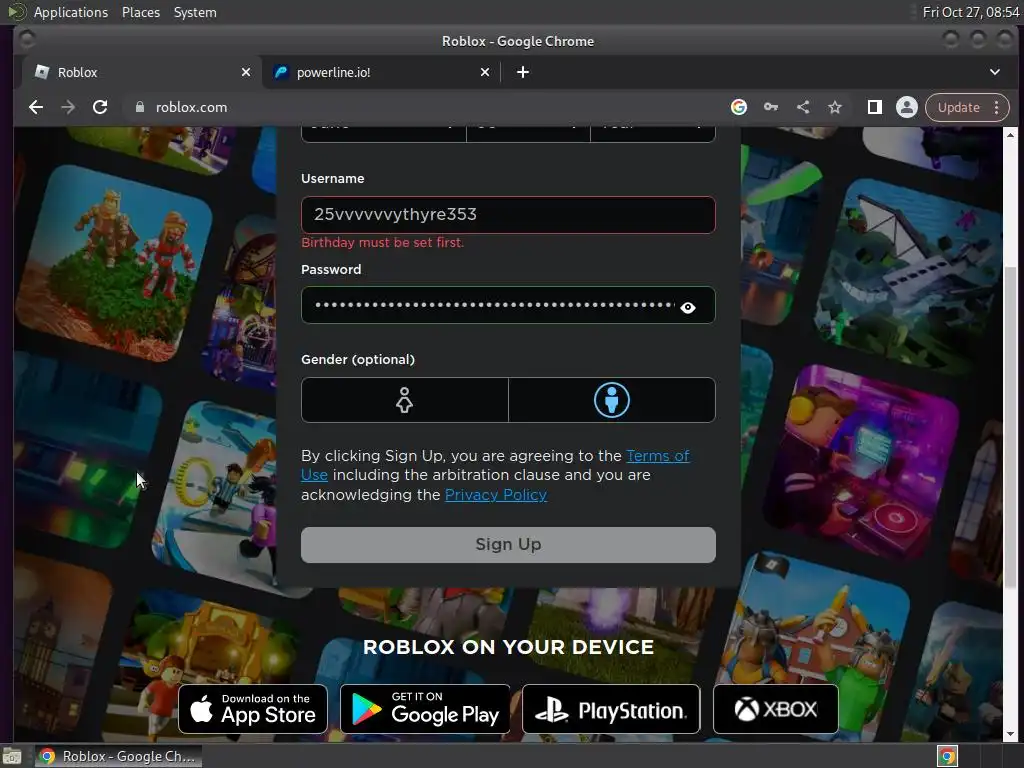Select the male gender icon

tap(612, 400)
